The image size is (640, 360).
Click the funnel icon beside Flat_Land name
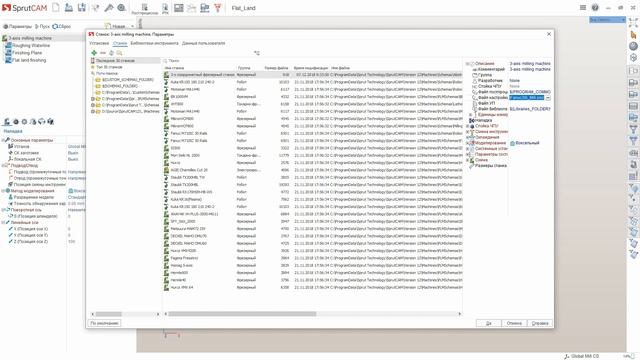coord(218,8)
